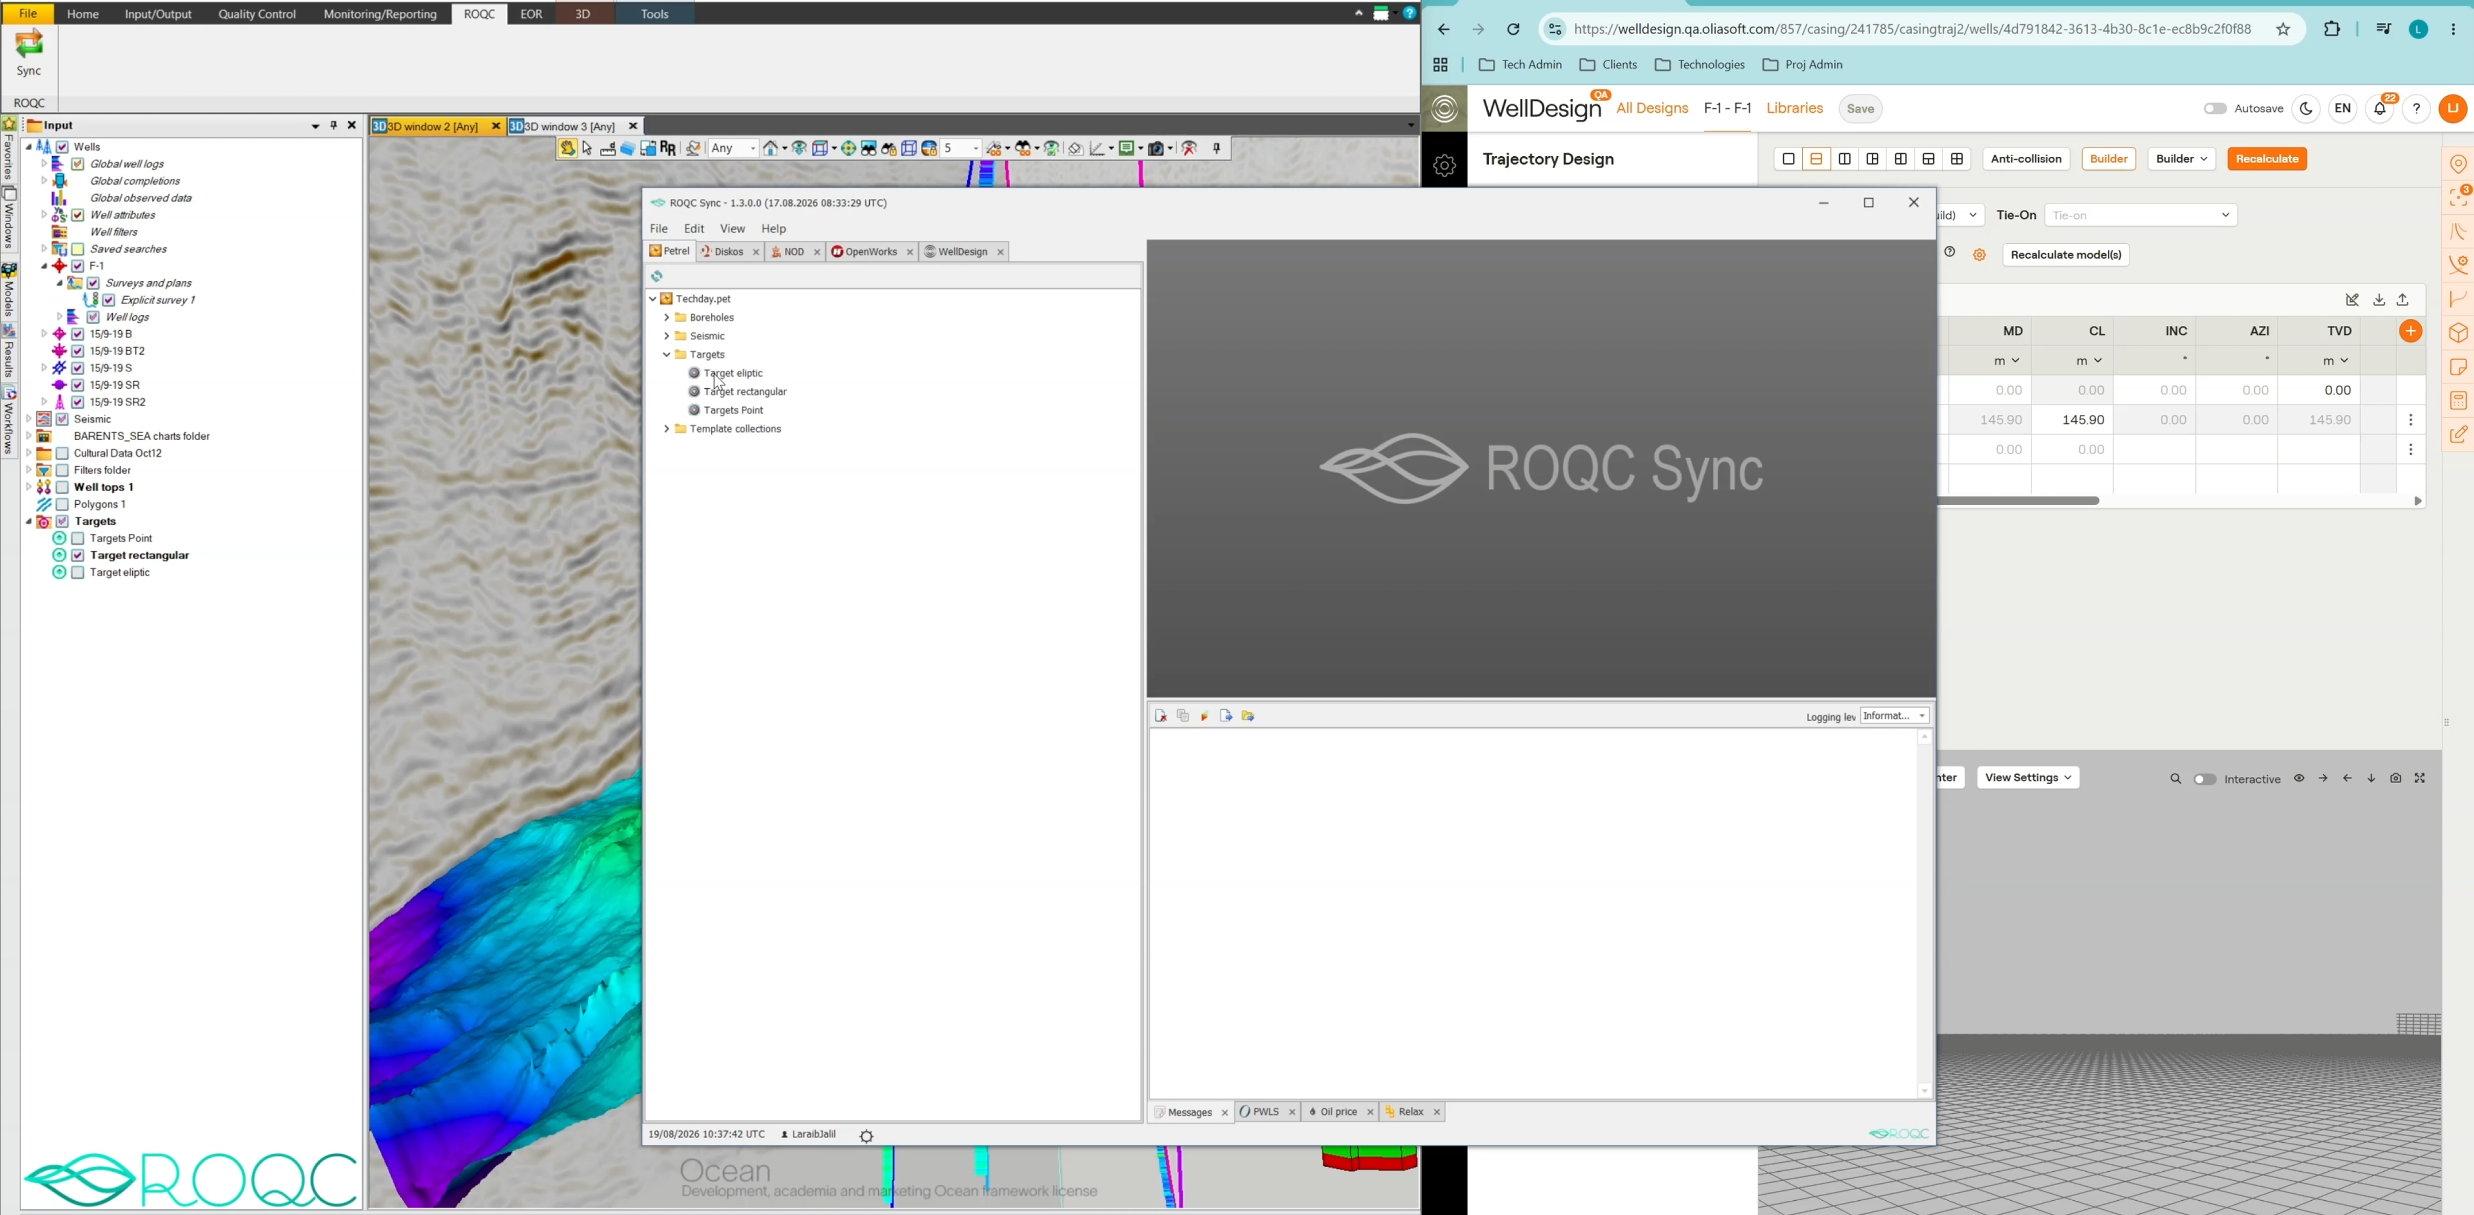
Task: Click the Save button in WellDesign
Action: 1860,109
